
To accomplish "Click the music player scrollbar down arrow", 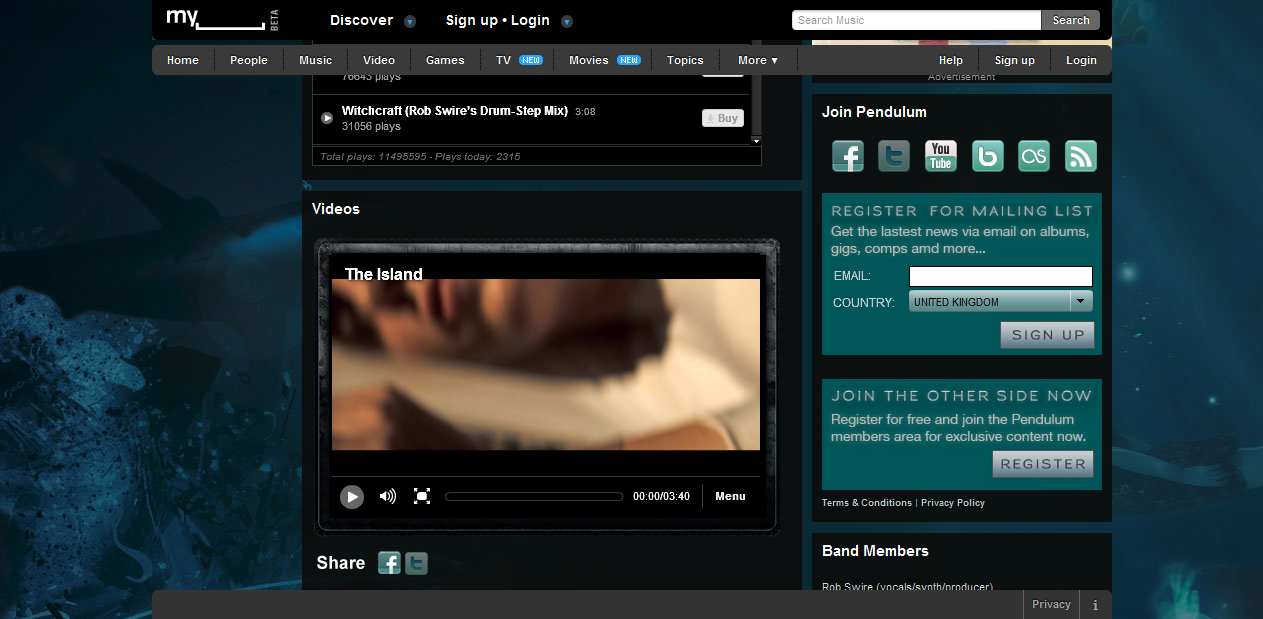I will click(x=756, y=141).
